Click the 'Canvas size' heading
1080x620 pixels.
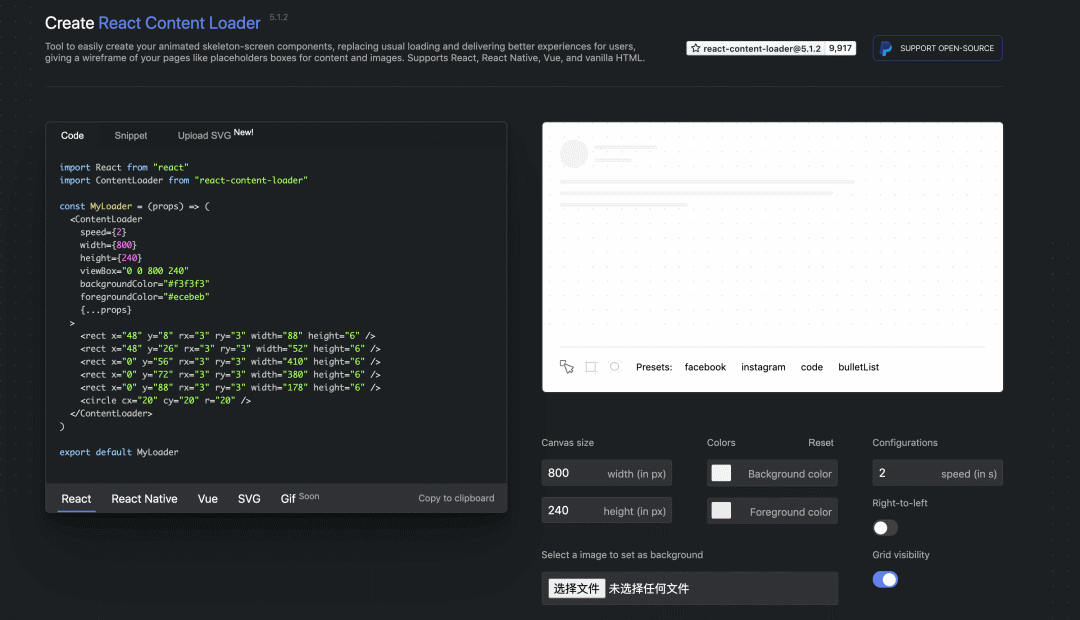tap(568, 442)
